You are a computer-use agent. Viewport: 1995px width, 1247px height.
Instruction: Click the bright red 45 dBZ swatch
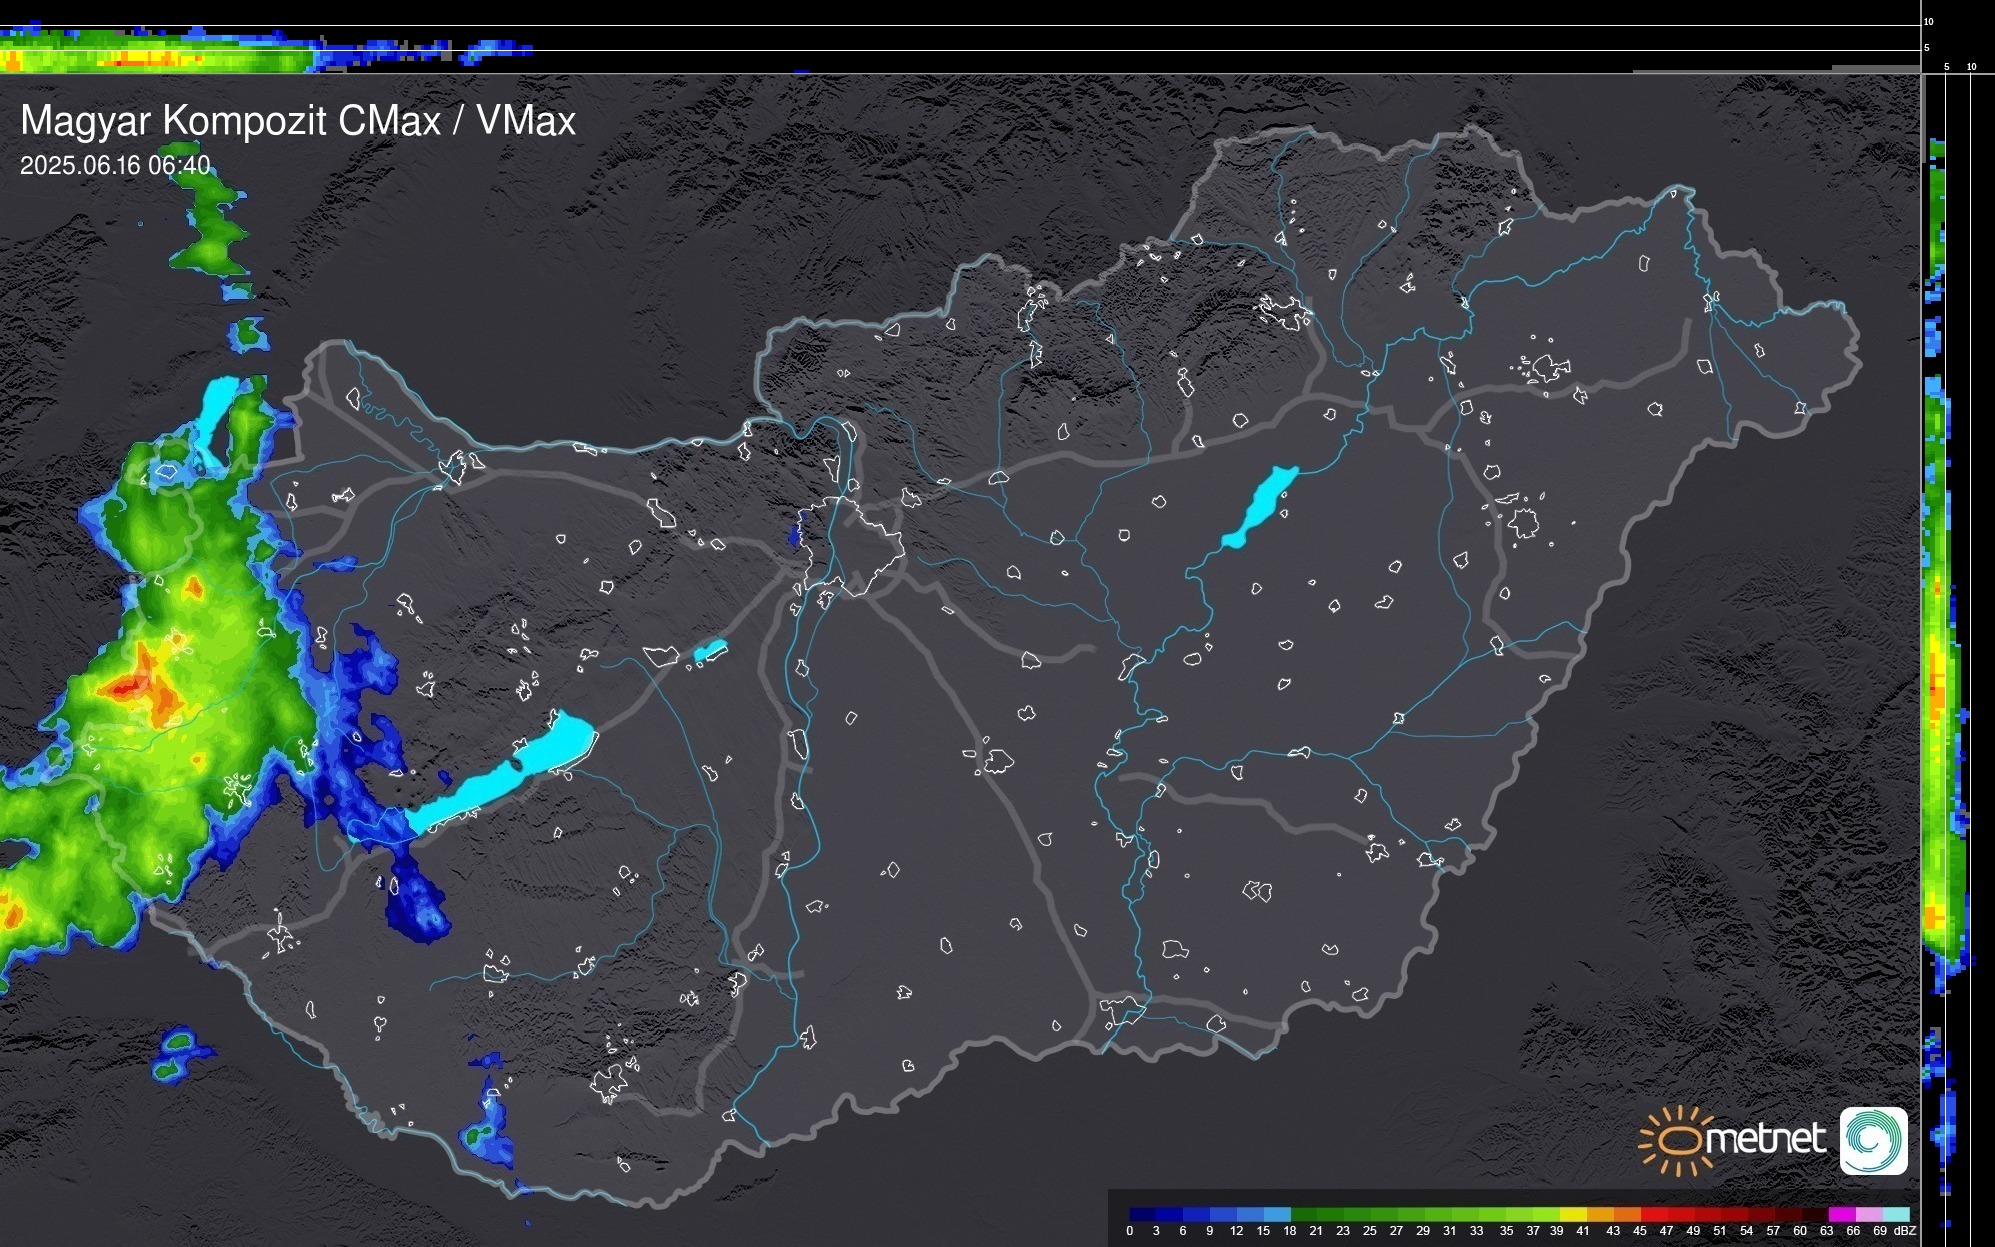coord(1652,1214)
